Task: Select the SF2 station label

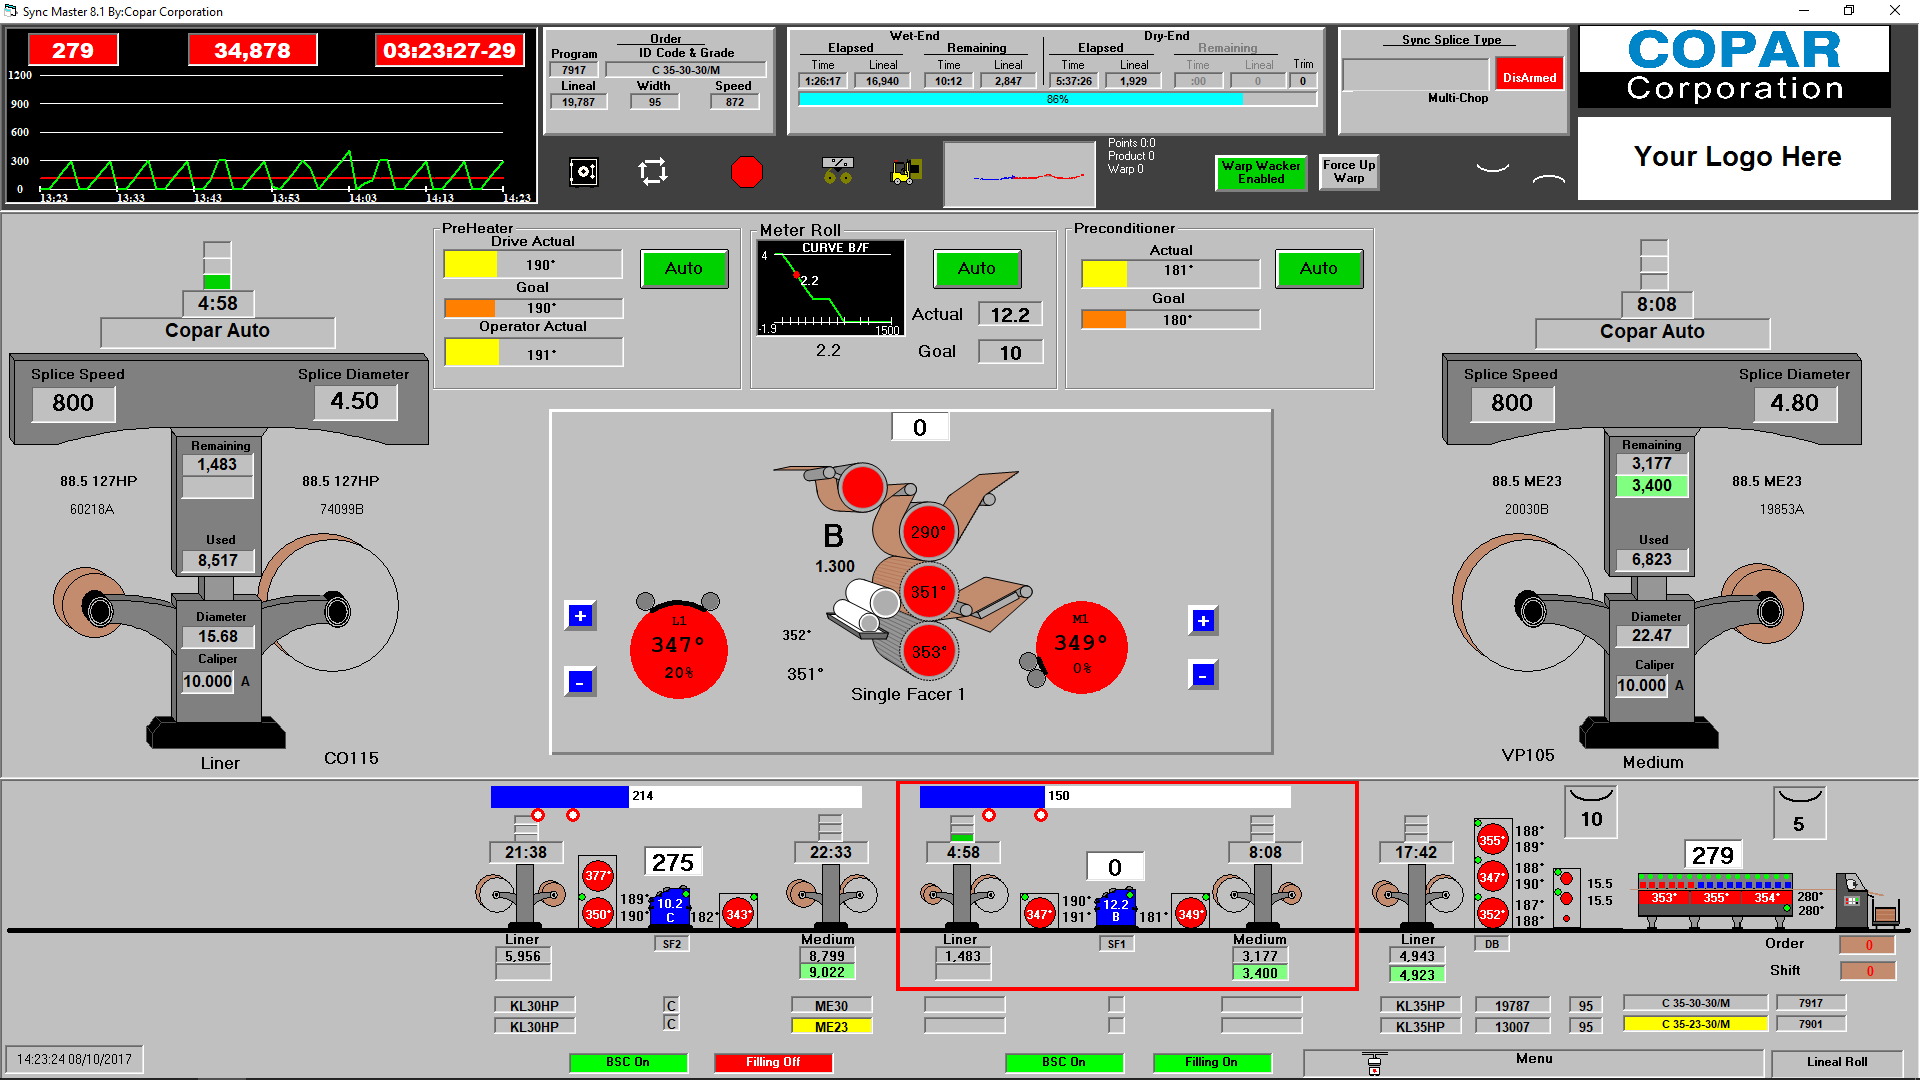Action: 672,944
